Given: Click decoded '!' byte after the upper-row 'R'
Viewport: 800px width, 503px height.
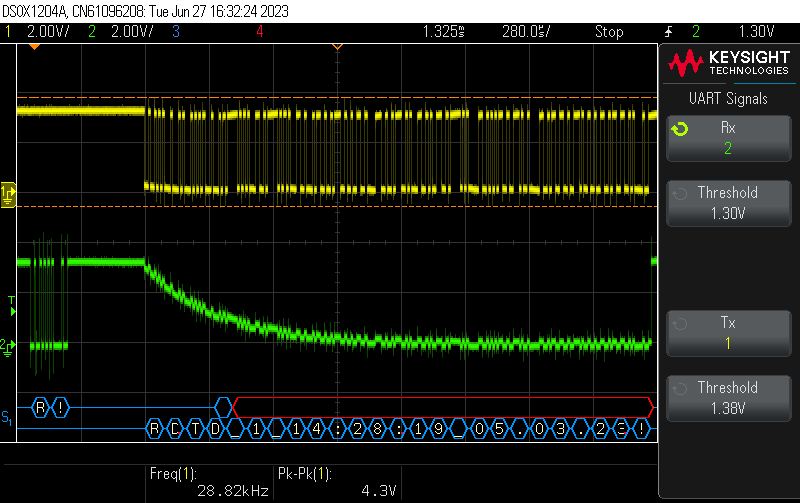Looking at the screenshot, I should [60, 408].
